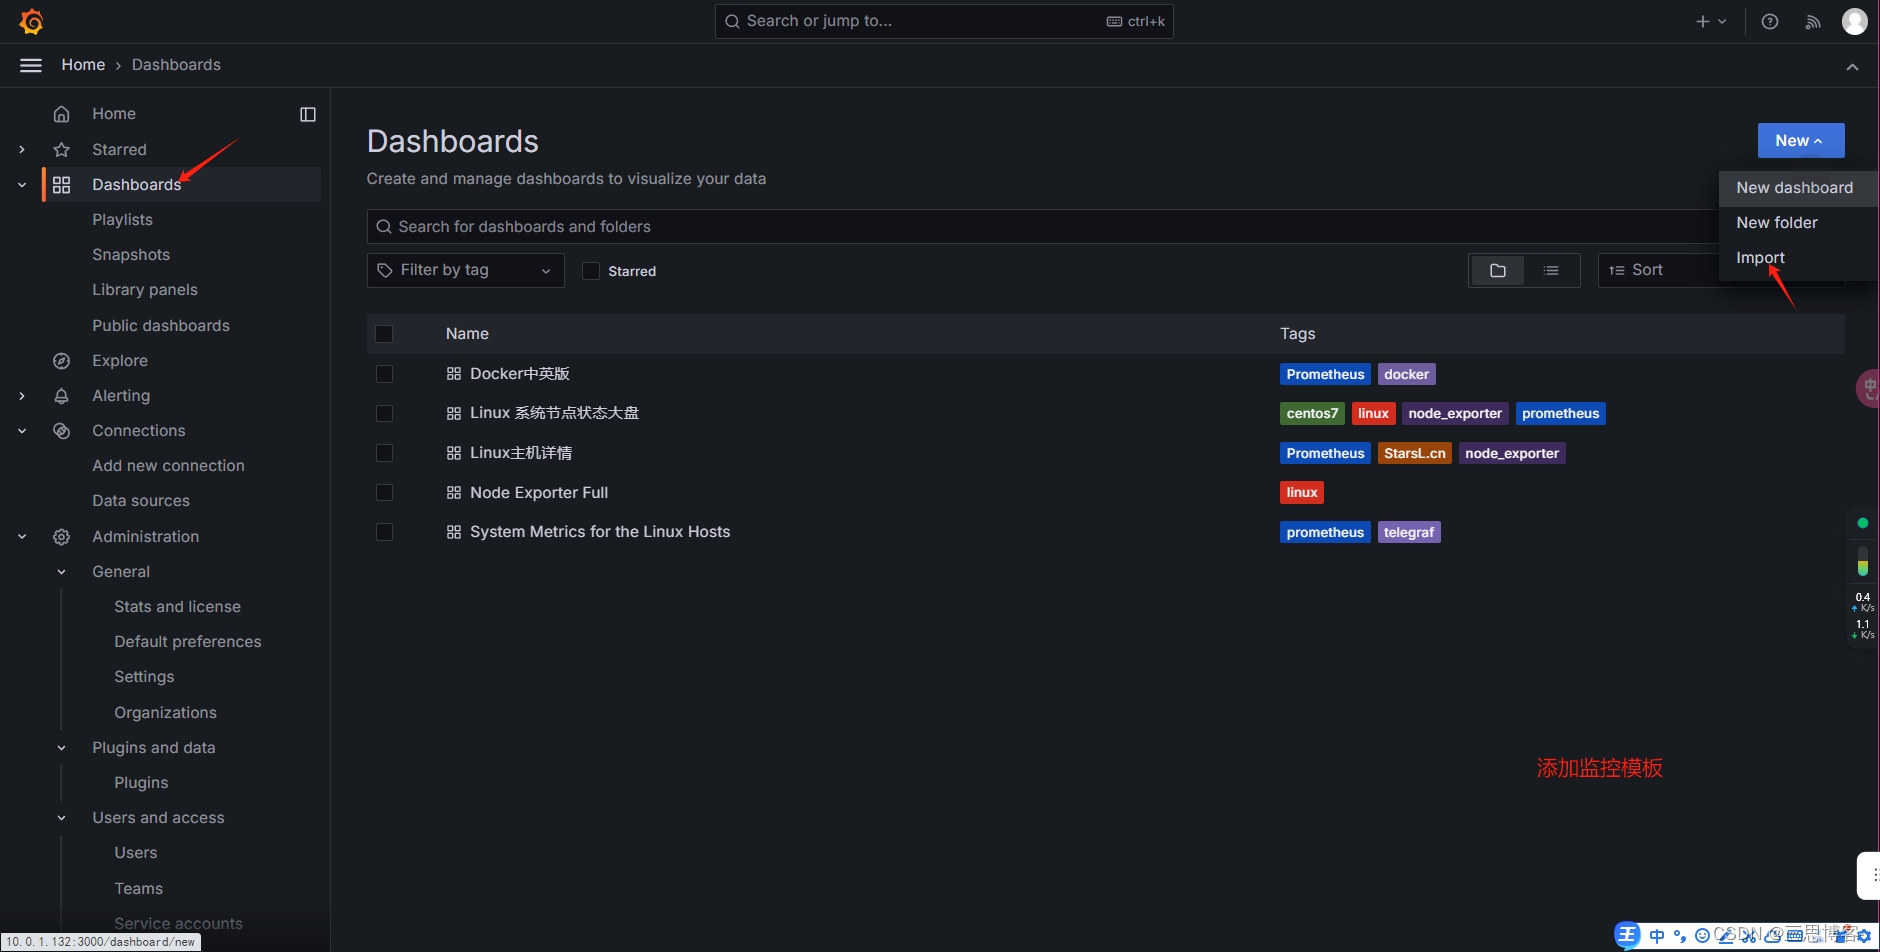Click the blue New button
Image resolution: width=1880 pixels, height=952 pixels.
1800,141
